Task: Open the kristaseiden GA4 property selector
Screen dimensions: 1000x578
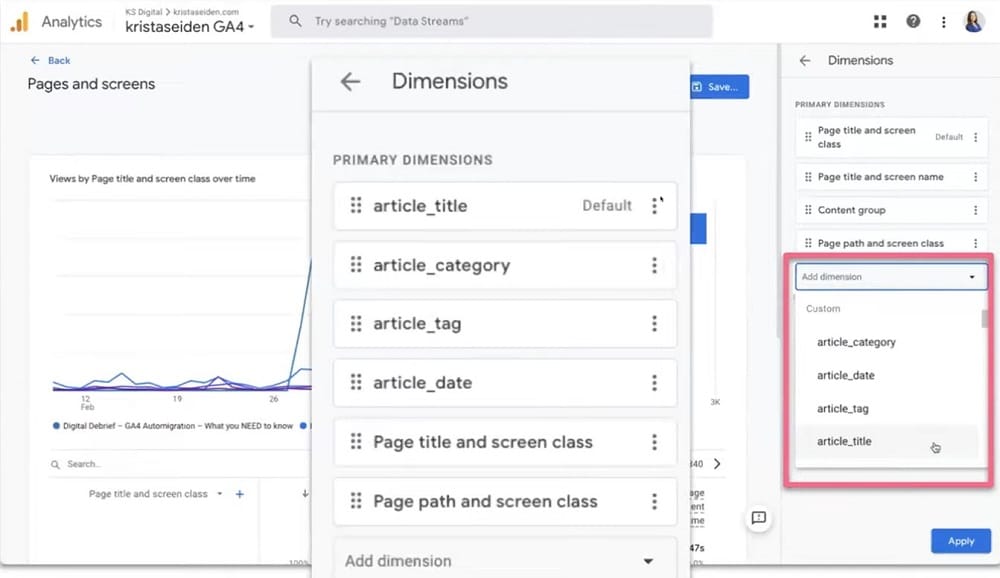Action: tap(189, 27)
